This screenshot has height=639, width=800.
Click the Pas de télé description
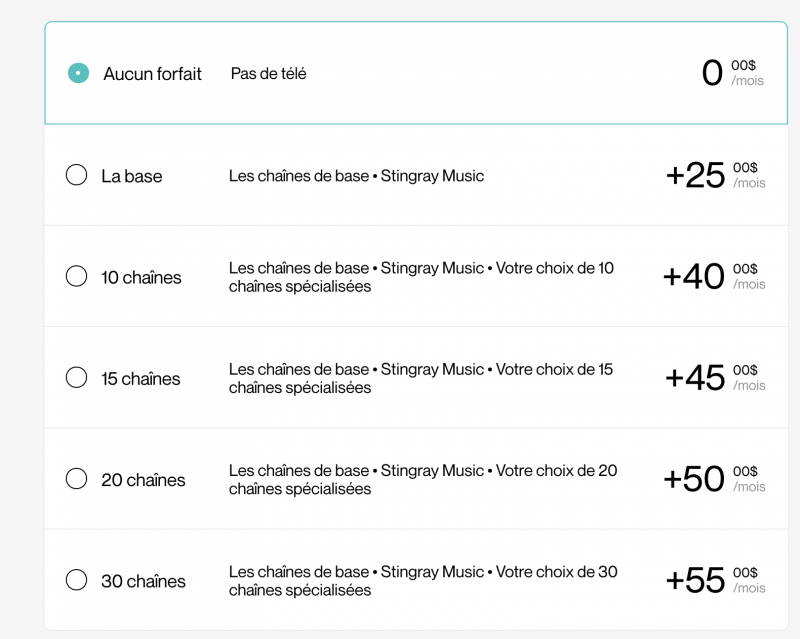268,74
